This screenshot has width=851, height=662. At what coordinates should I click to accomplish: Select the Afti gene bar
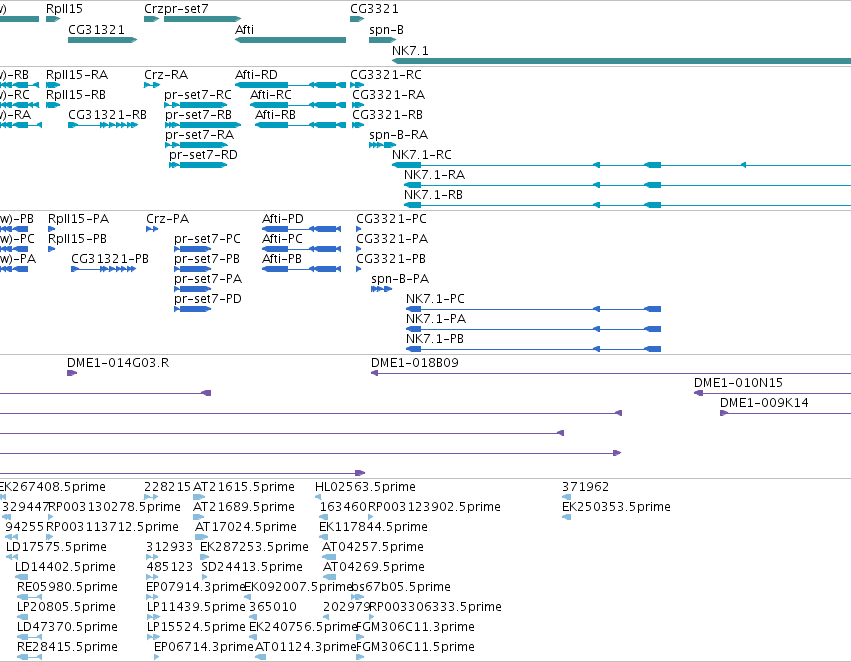tap(290, 40)
